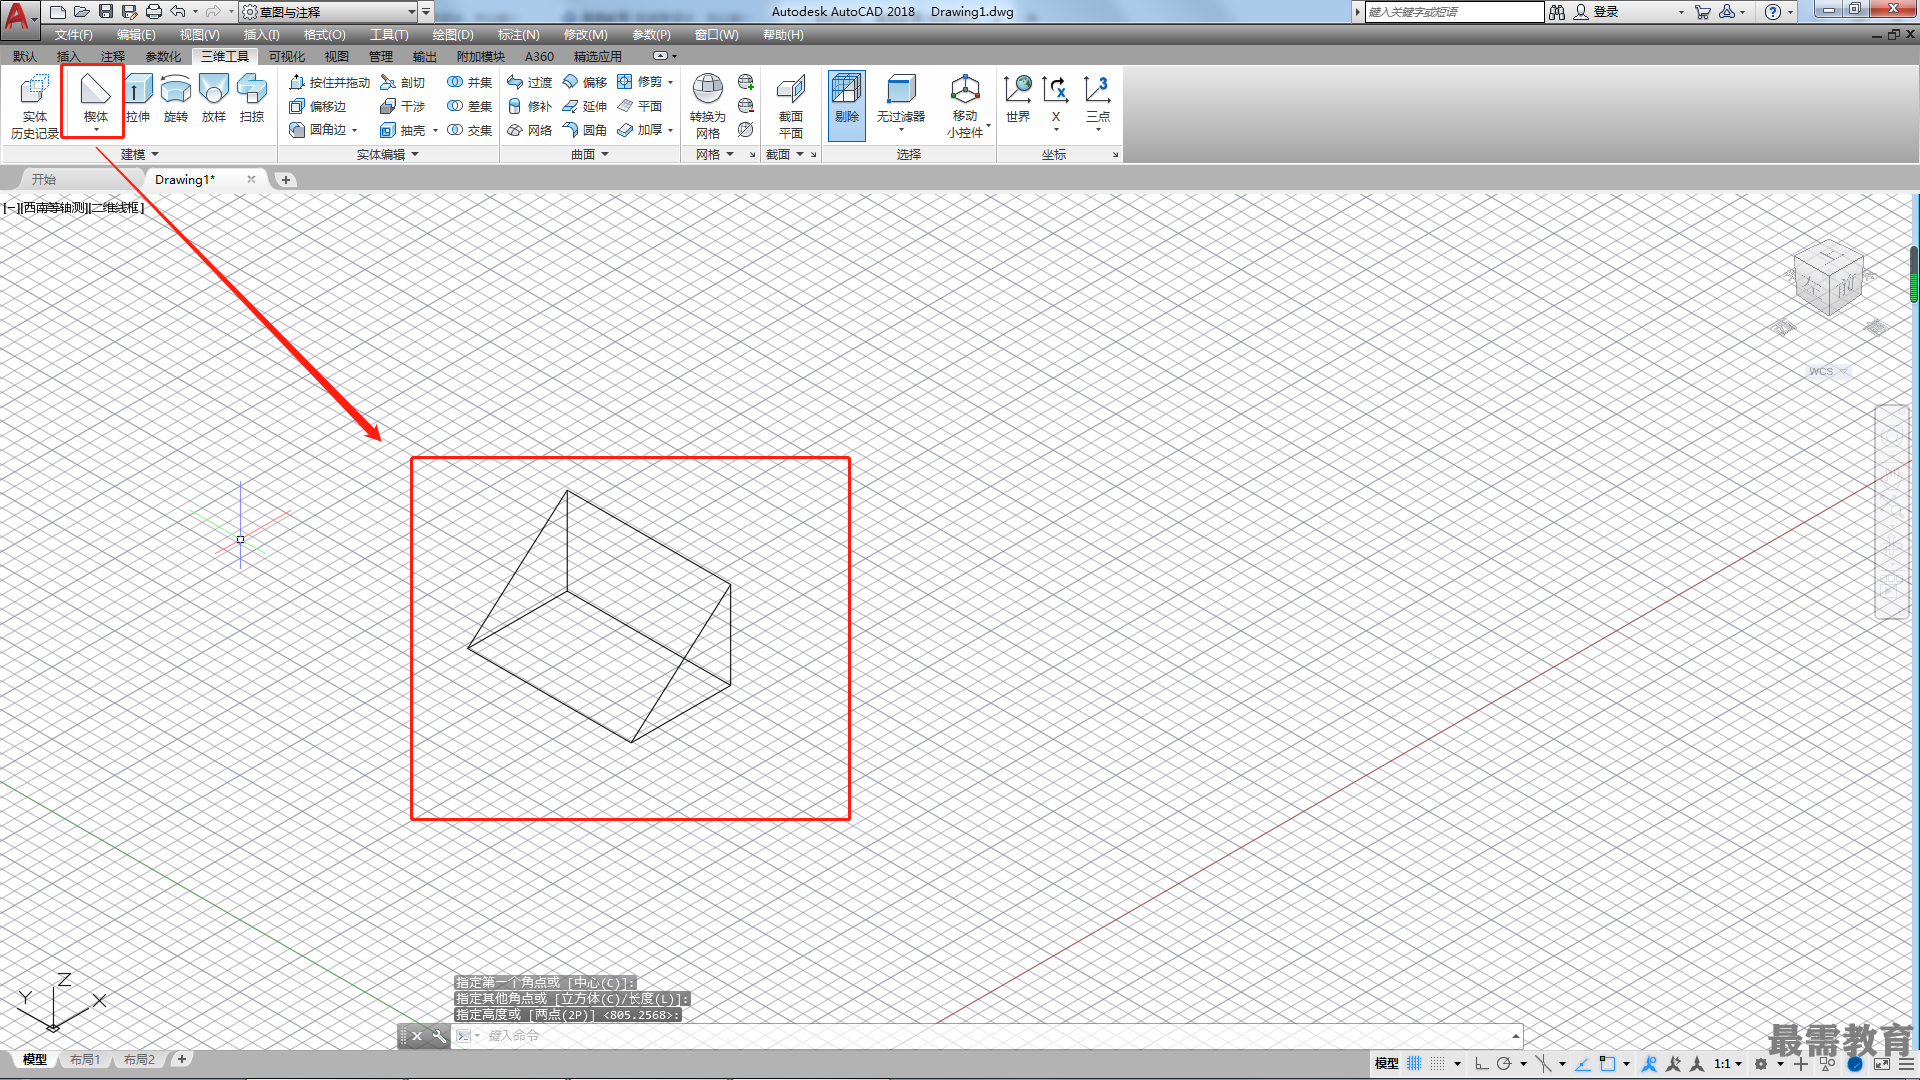Expand the 建模 panel dropdown
This screenshot has height=1080, width=1920.
click(x=139, y=154)
